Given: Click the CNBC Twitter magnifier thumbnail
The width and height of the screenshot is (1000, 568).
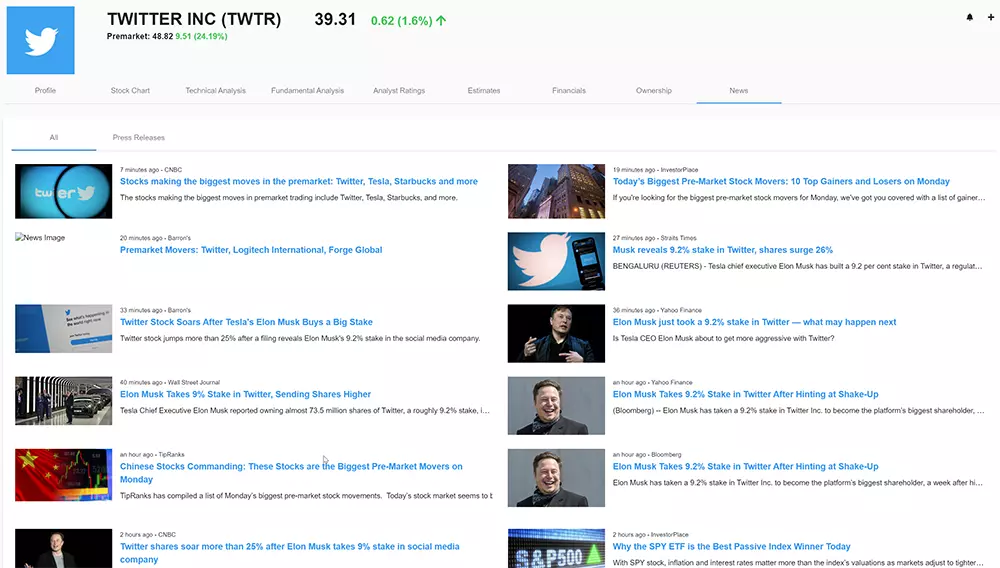Looking at the screenshot, I should tap(64, 191).
